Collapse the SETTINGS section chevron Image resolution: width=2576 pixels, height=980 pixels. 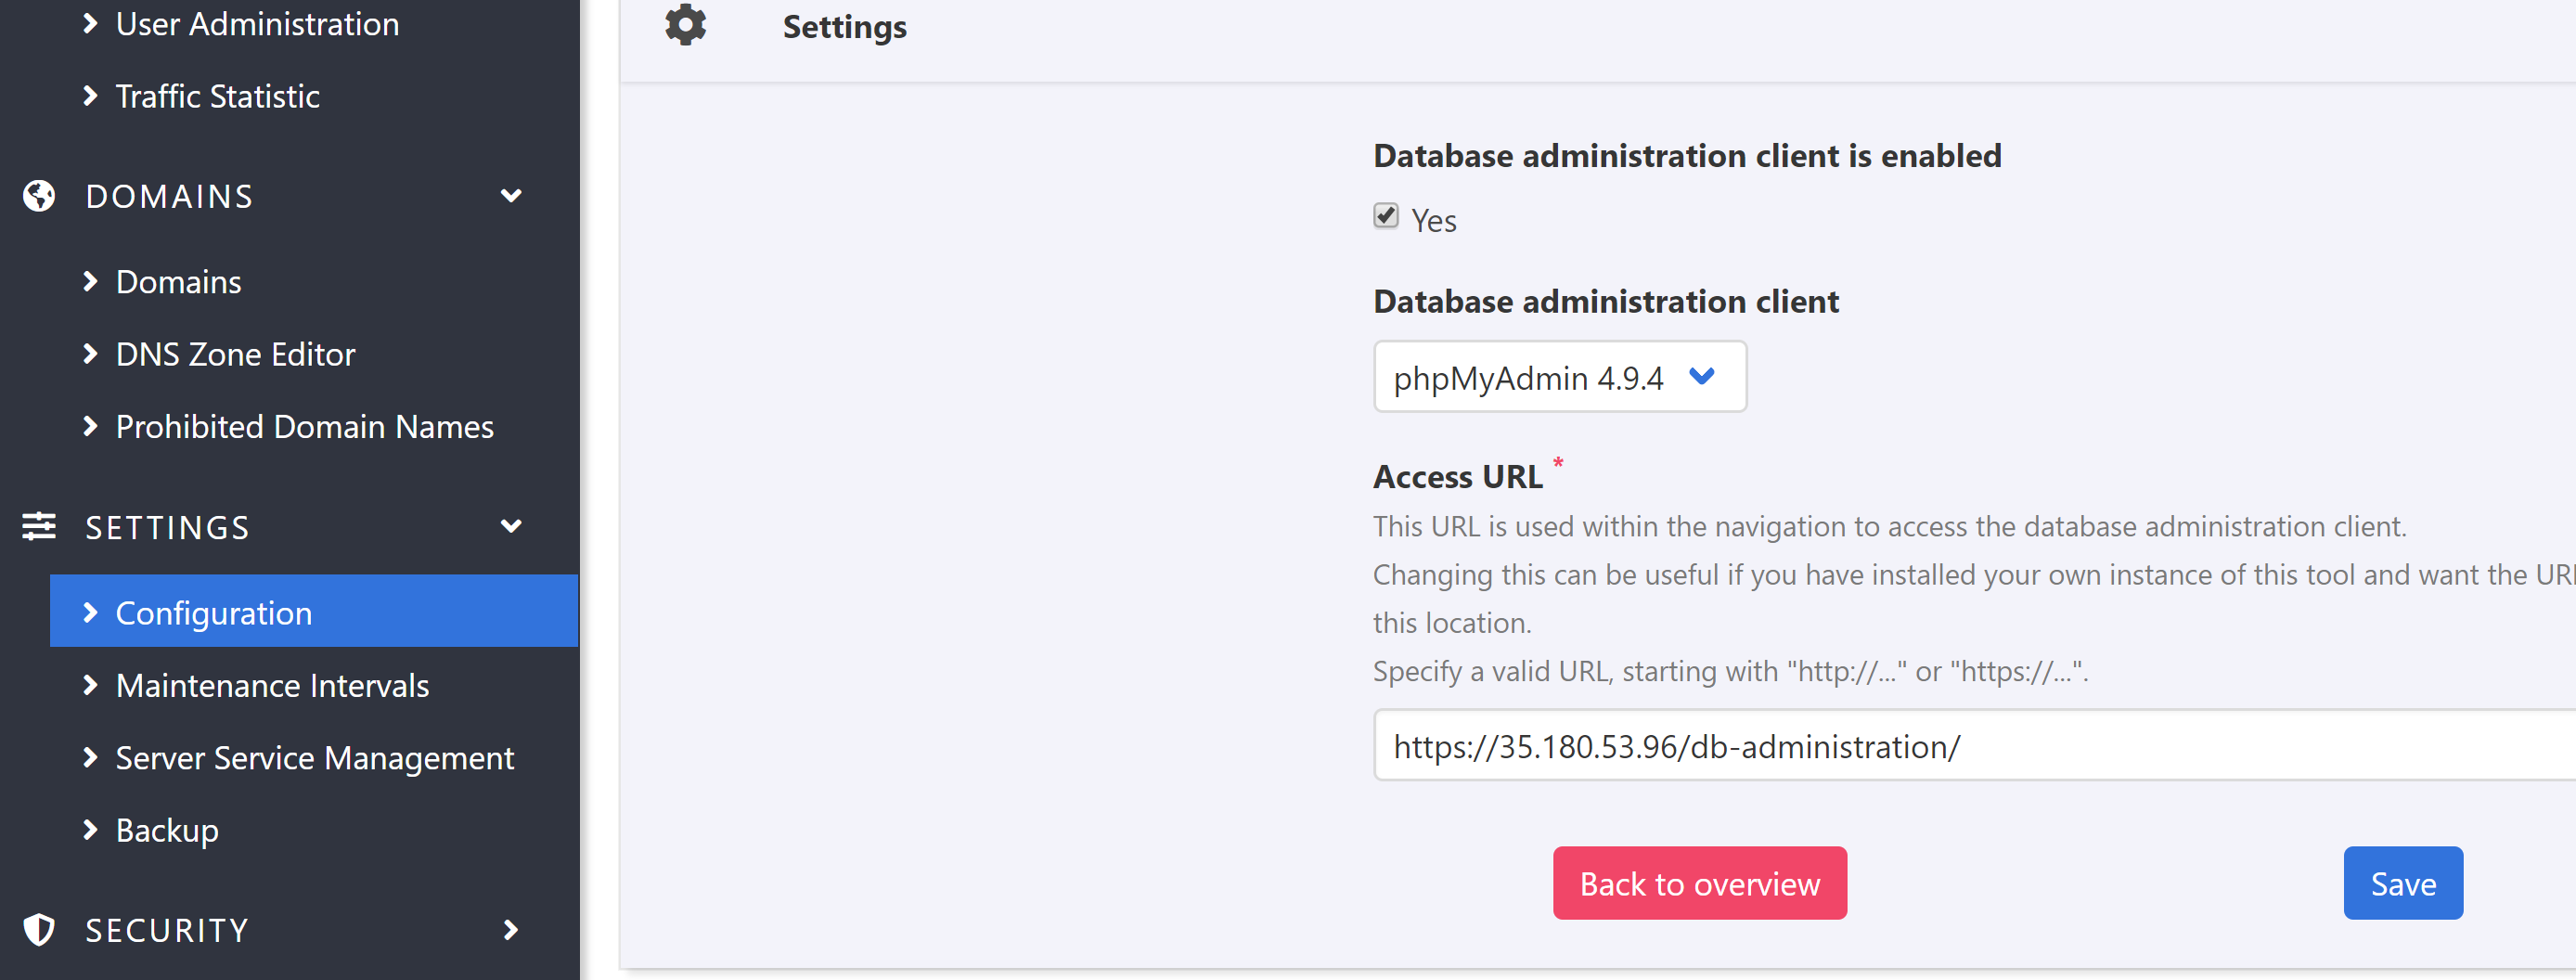pos(511,526)
